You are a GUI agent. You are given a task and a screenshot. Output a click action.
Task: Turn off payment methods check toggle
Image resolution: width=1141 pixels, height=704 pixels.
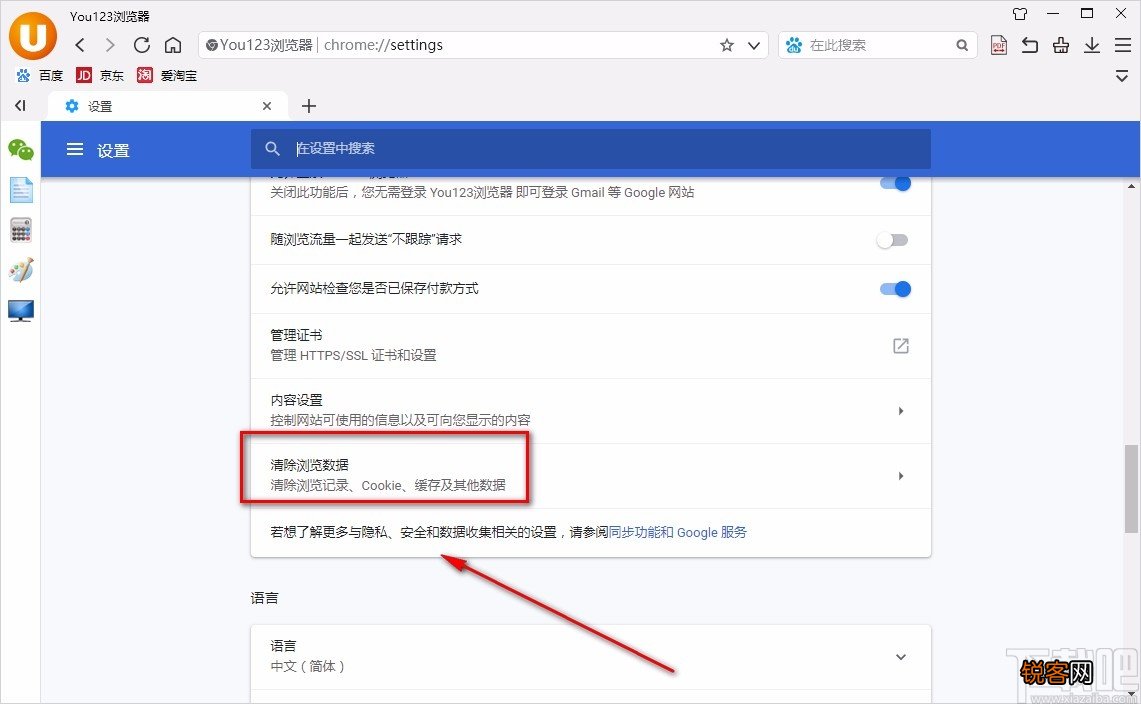[x=893, y=289]
